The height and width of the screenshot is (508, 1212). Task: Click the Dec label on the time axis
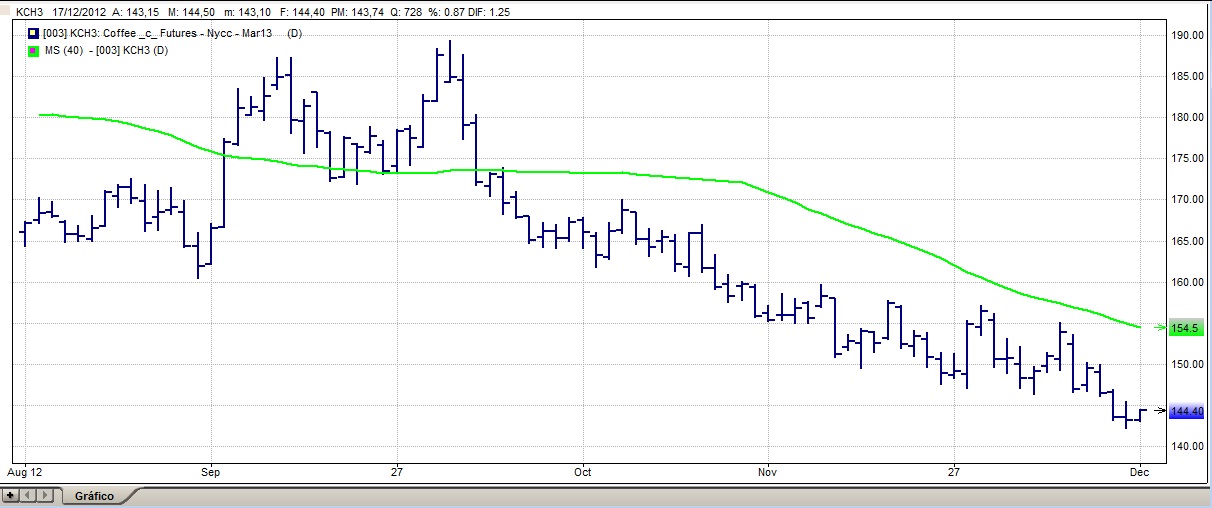click(1138, 470)
